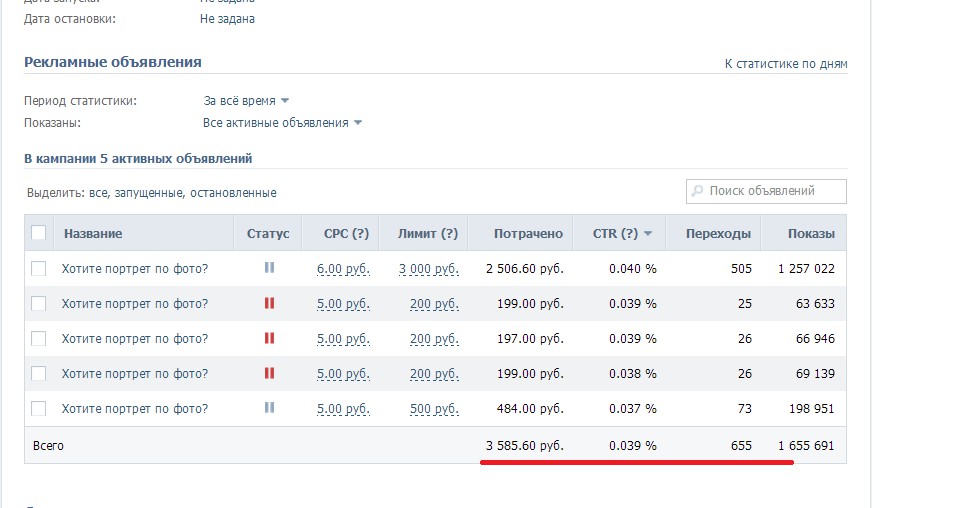The image size is (972, 508).
Task: Open the «К статистике по дням» link
Action: [x=785, y=64]
